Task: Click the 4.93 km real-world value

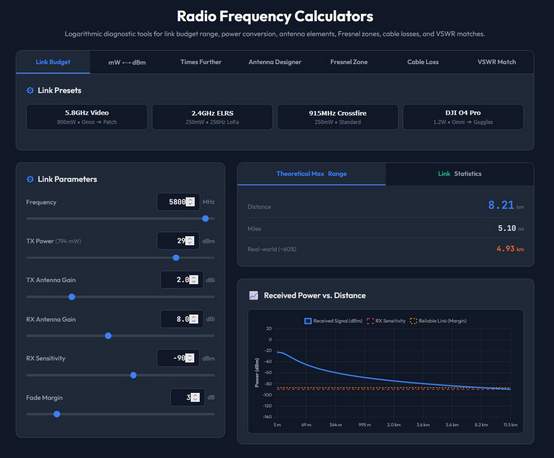Action: pos(510,249)
